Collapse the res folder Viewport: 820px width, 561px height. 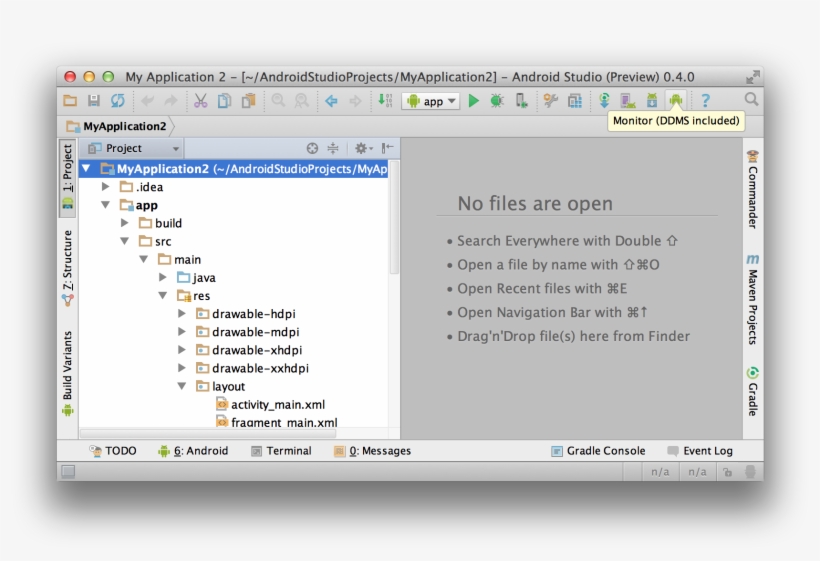tap(163, 295)
